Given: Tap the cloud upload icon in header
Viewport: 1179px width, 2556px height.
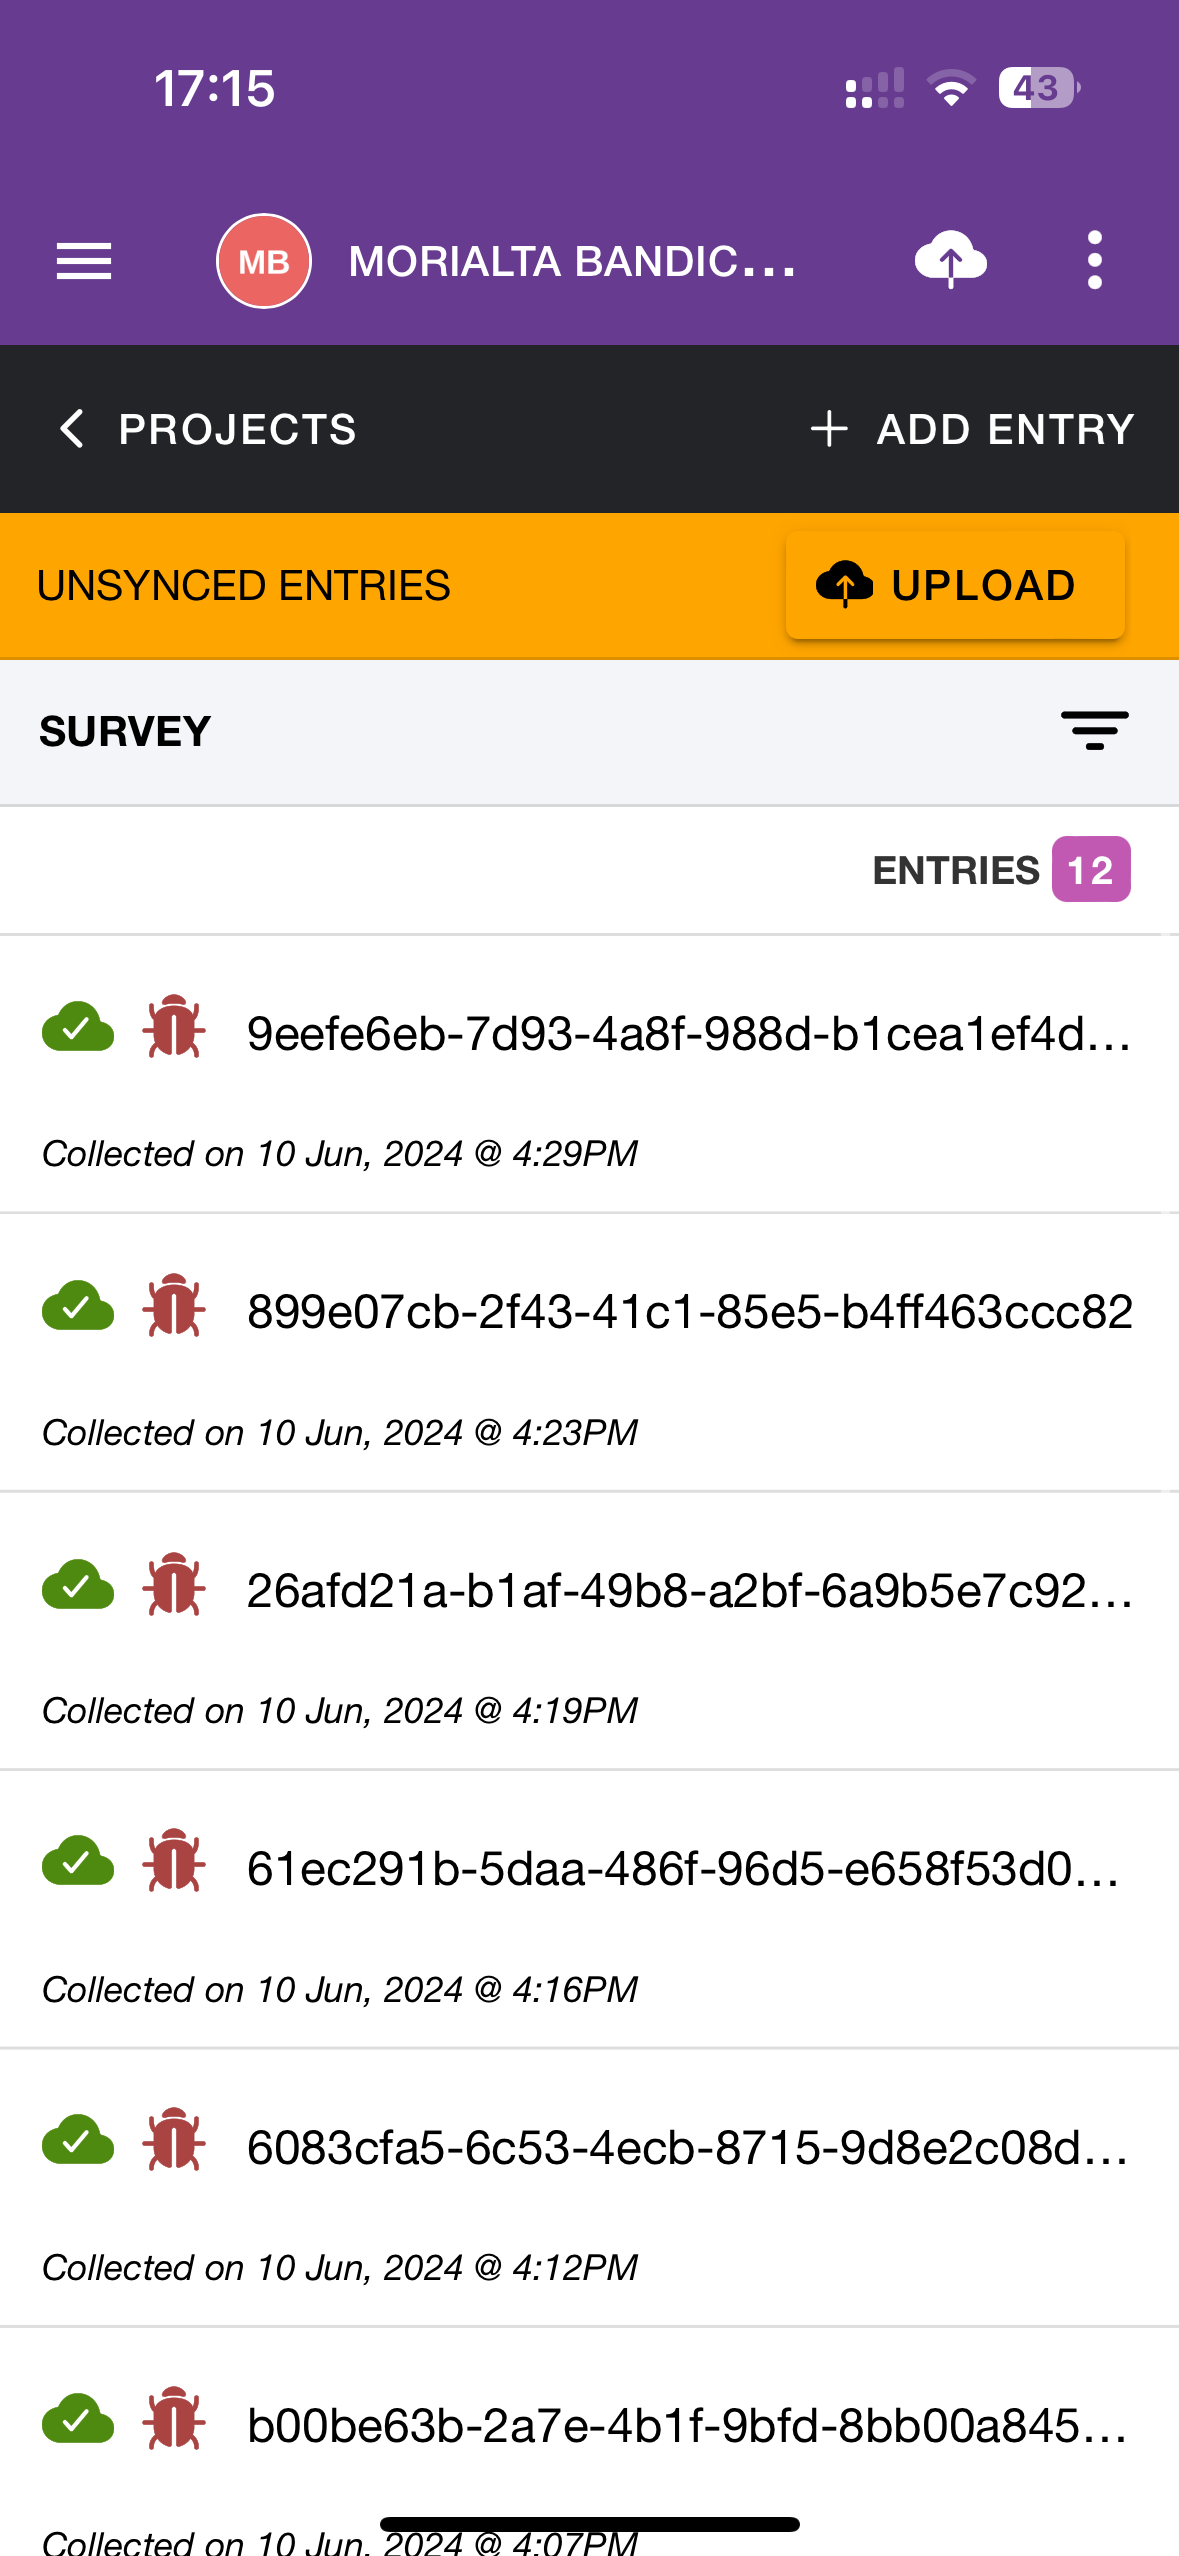Looking at the screenshot, I should click(x=950, y=260).
